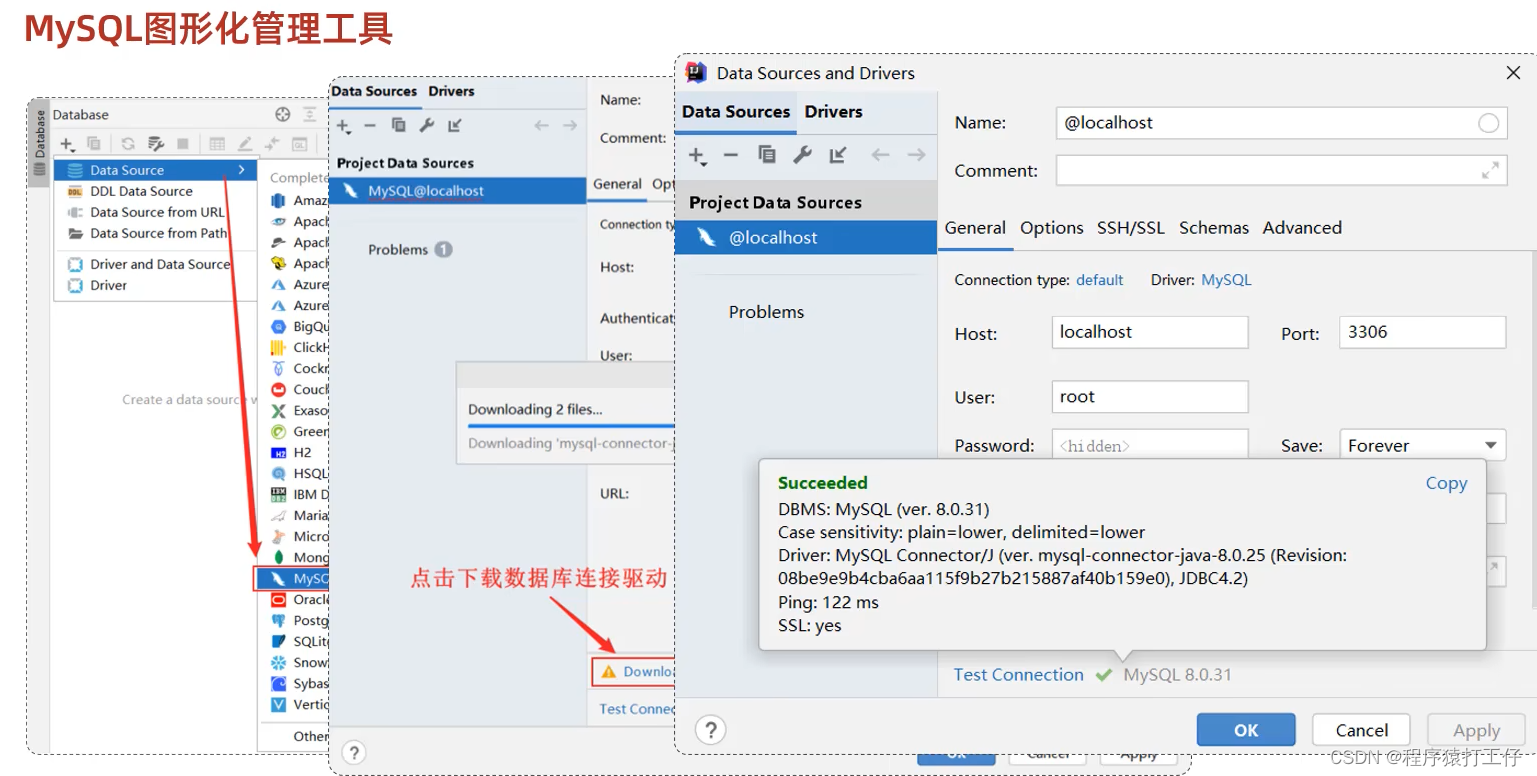Screen dimensions: 1537x776
Task: Switch to Drivers tab in front dialog
Action: 833,112
